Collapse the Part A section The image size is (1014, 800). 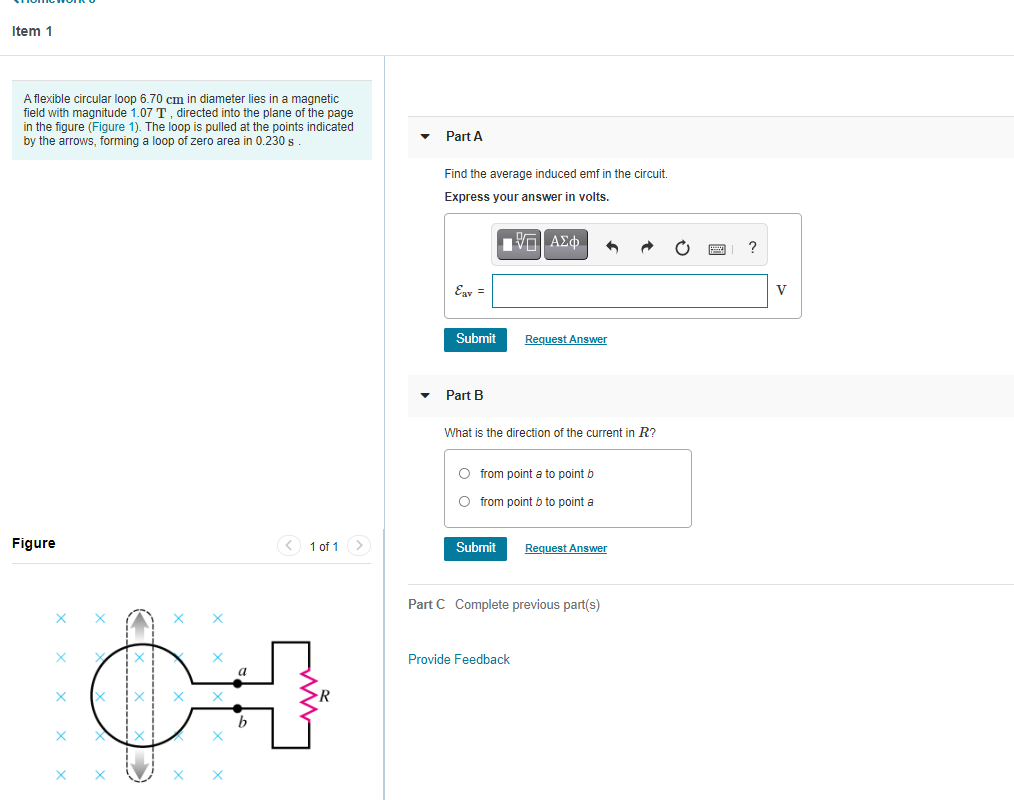425,136
